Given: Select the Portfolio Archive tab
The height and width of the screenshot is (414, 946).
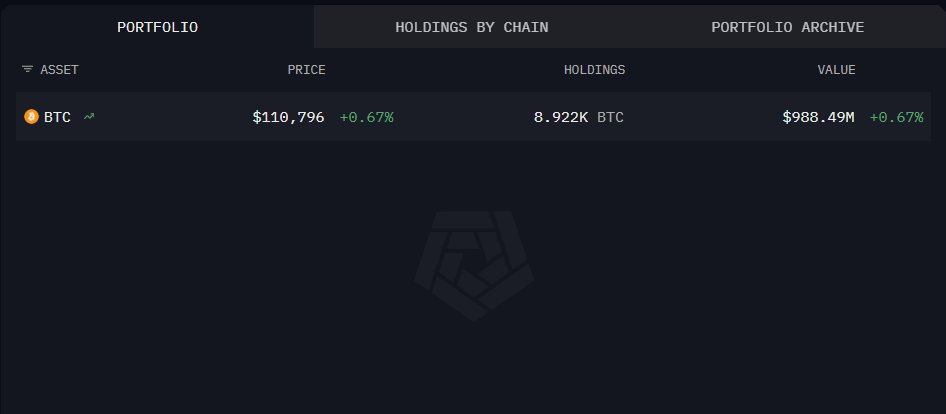Looking at the screenshot, I should (x=787, y=27).
